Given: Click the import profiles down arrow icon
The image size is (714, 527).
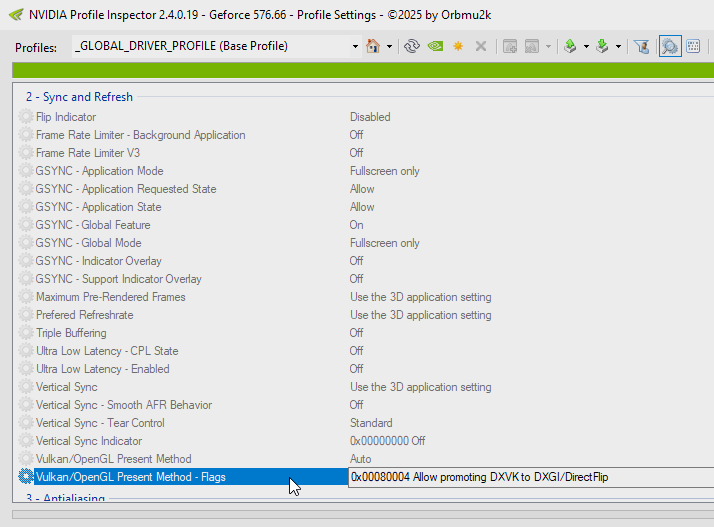Looking at the screenshot, I should pos(602,47).
